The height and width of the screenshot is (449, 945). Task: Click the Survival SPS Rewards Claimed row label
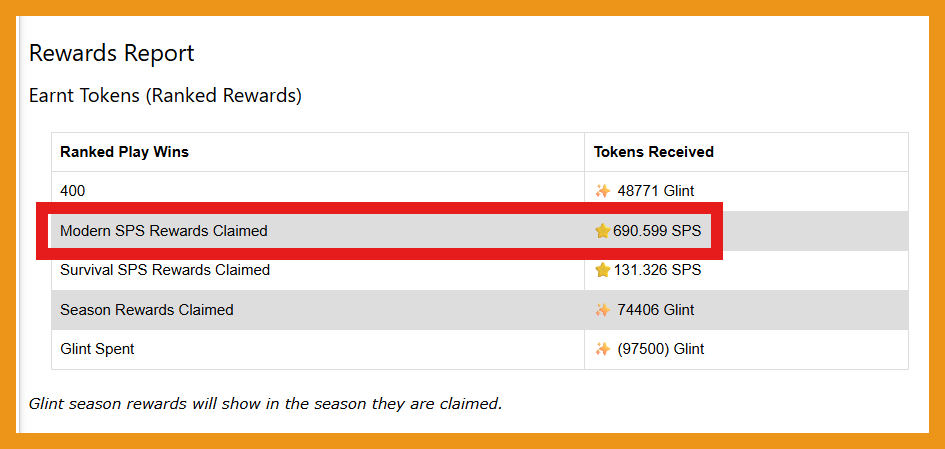(x=165, y=270)
